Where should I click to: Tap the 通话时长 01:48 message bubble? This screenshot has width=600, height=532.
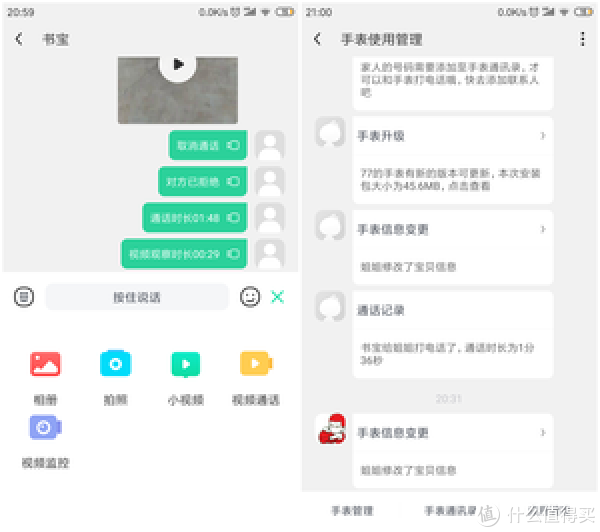[195, 218]
